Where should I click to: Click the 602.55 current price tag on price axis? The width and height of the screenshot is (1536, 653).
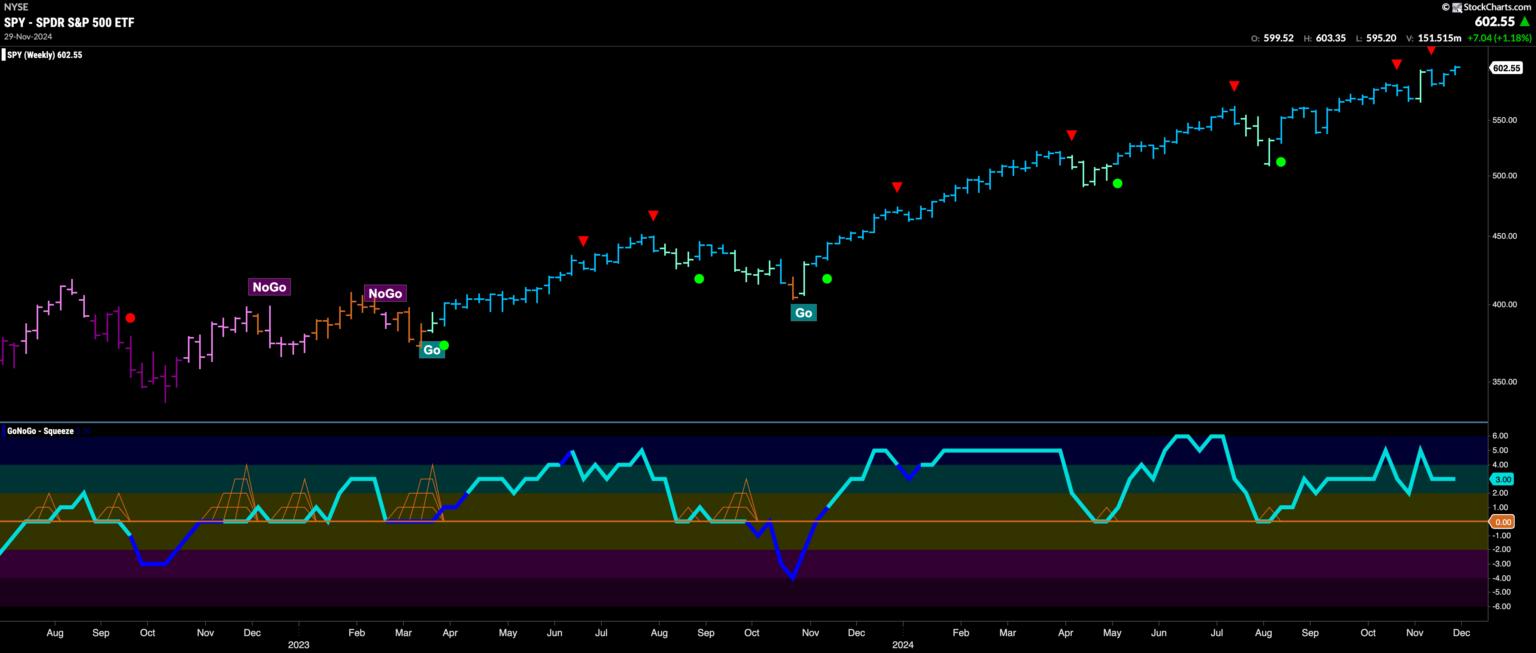tap(1505, 68)
